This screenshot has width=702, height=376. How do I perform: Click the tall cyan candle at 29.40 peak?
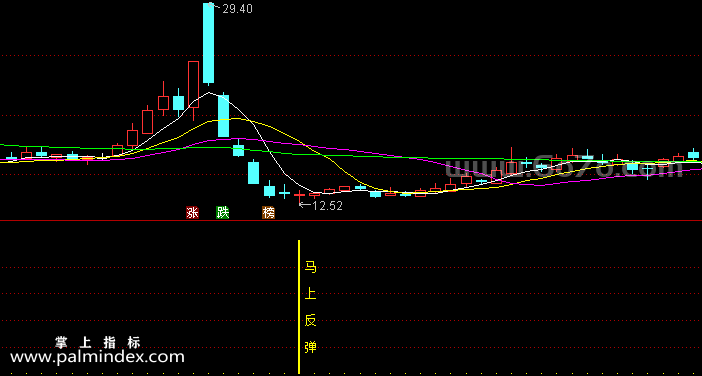point(209,43)
